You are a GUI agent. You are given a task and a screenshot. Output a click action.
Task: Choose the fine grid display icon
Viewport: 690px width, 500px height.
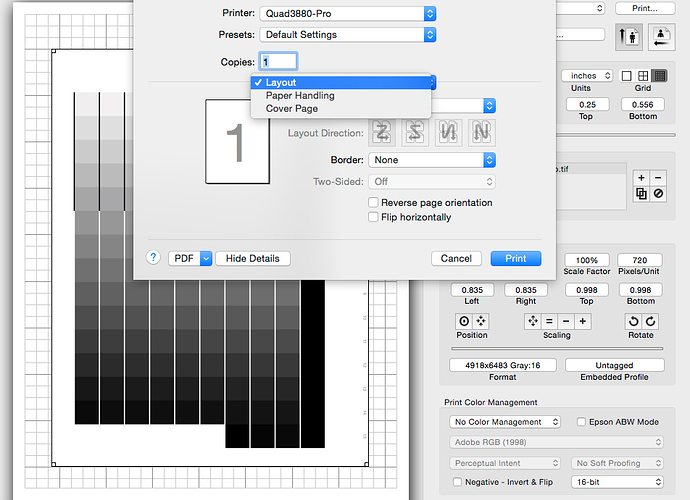coord(659,76)
